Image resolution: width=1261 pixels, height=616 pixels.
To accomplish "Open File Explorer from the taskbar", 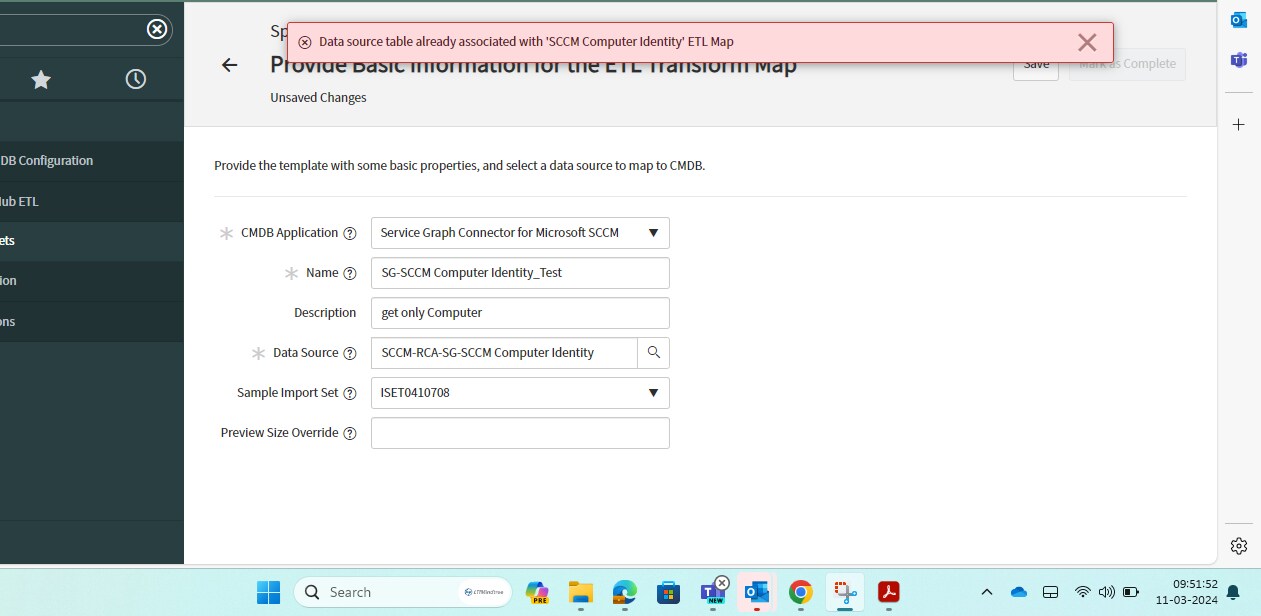I will coord(581,592).
